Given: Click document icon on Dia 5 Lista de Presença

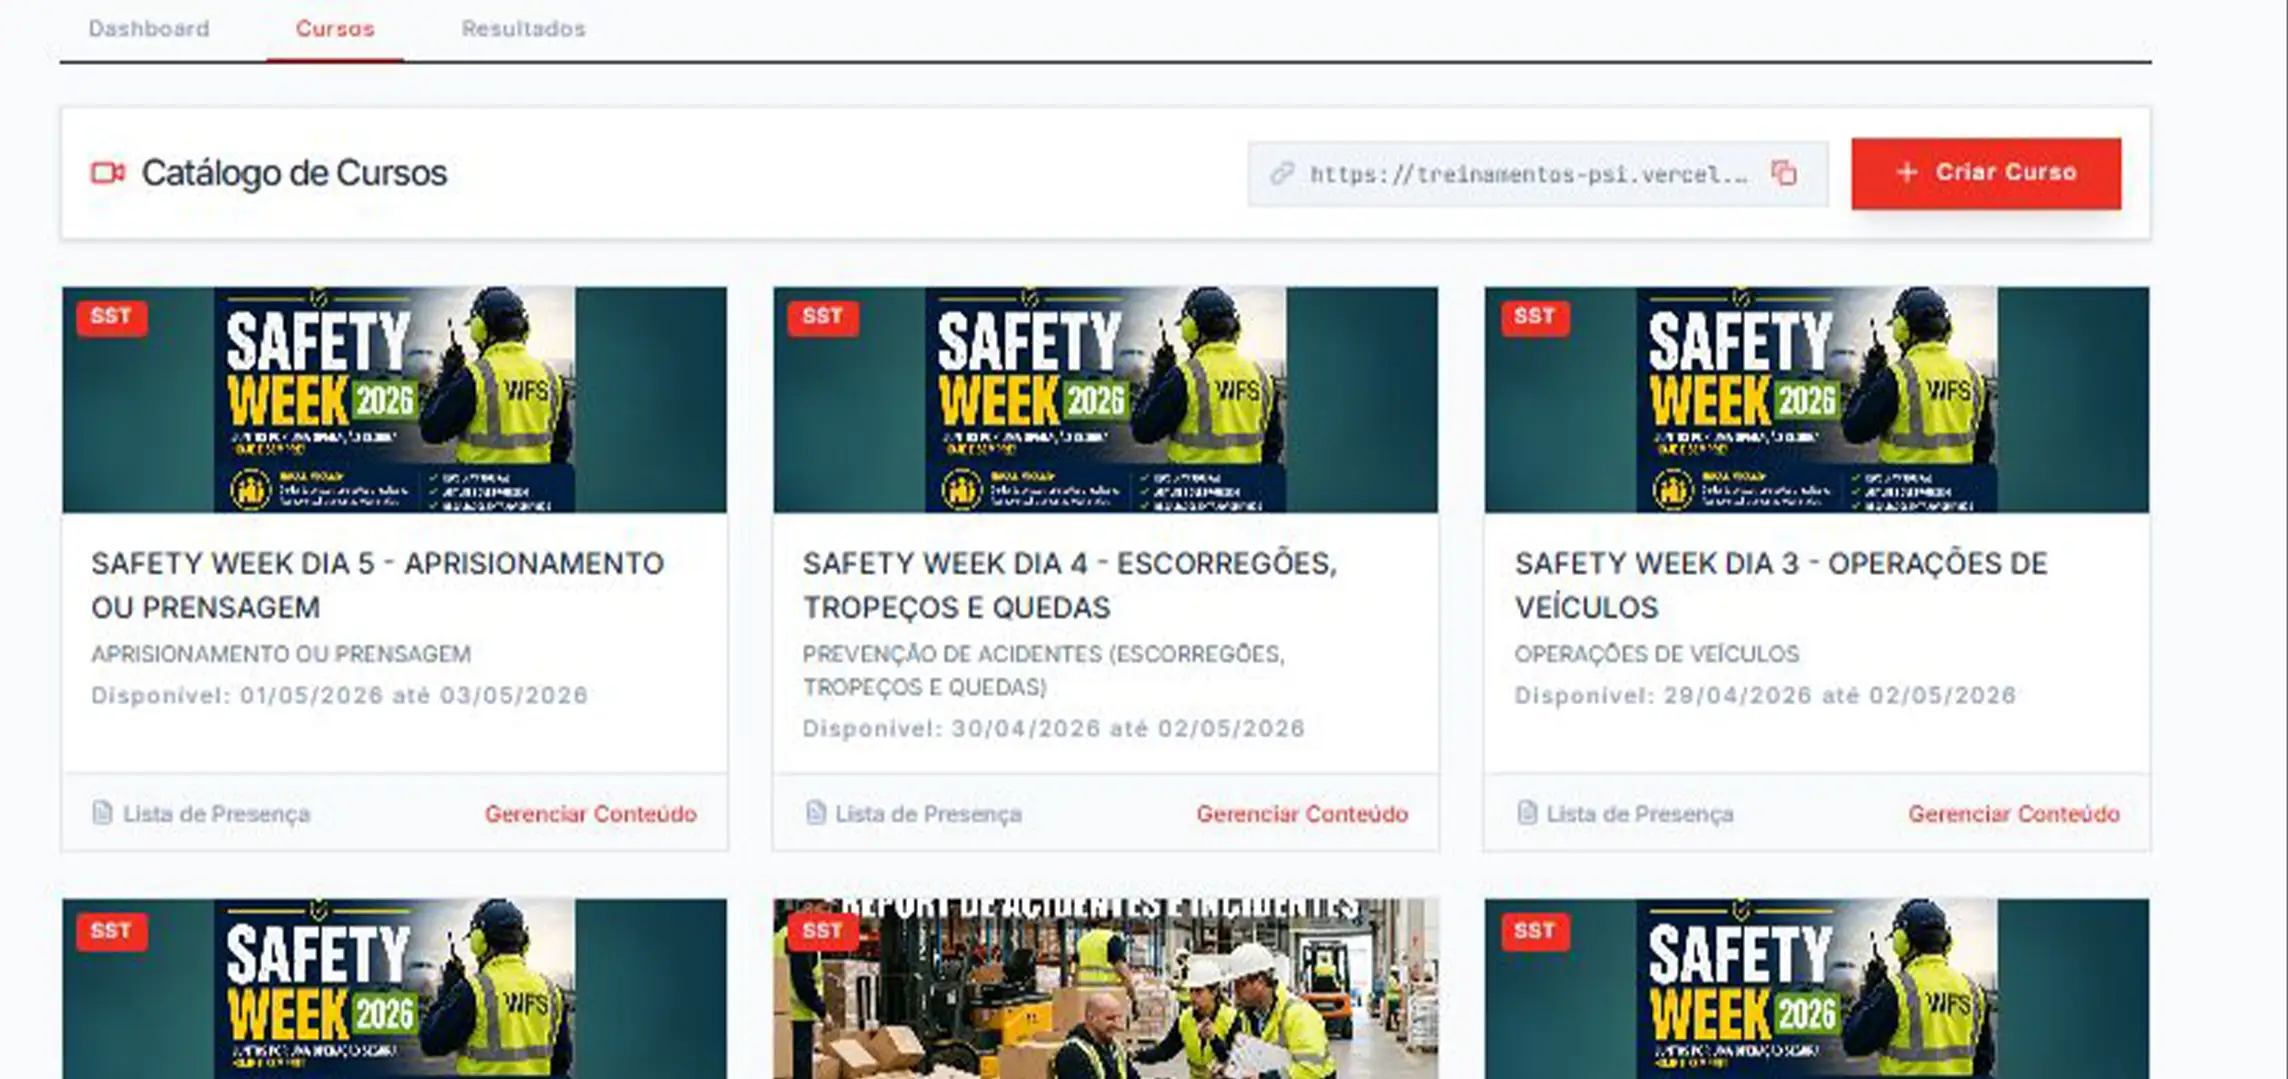Looking at the screenshot, I should tap(102, 812).
